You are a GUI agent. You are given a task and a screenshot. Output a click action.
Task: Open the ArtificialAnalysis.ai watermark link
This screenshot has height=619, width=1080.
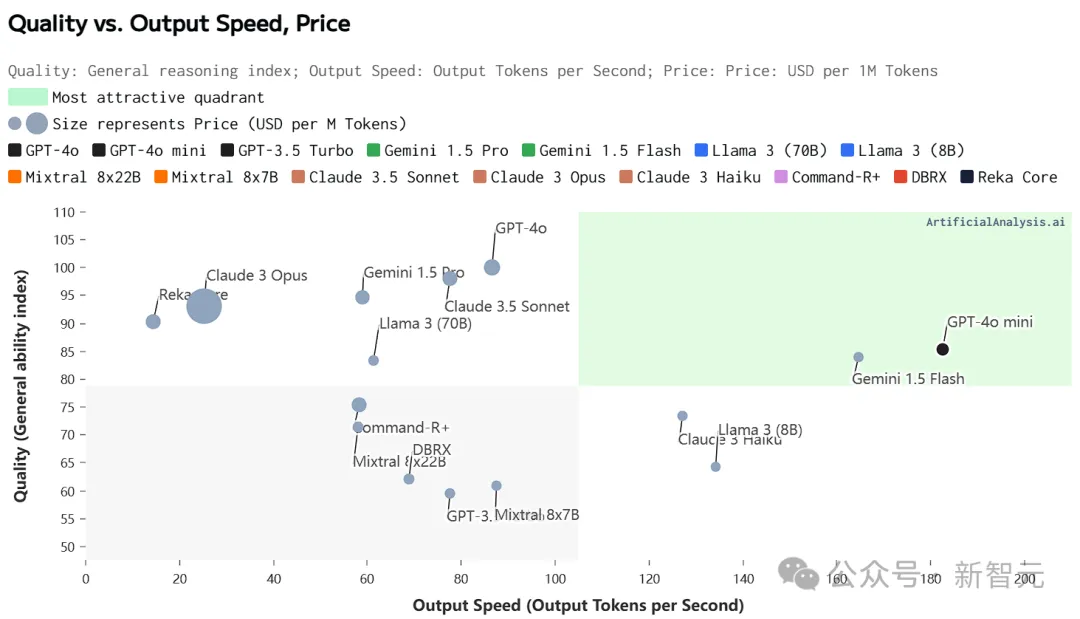pos(995,222)
